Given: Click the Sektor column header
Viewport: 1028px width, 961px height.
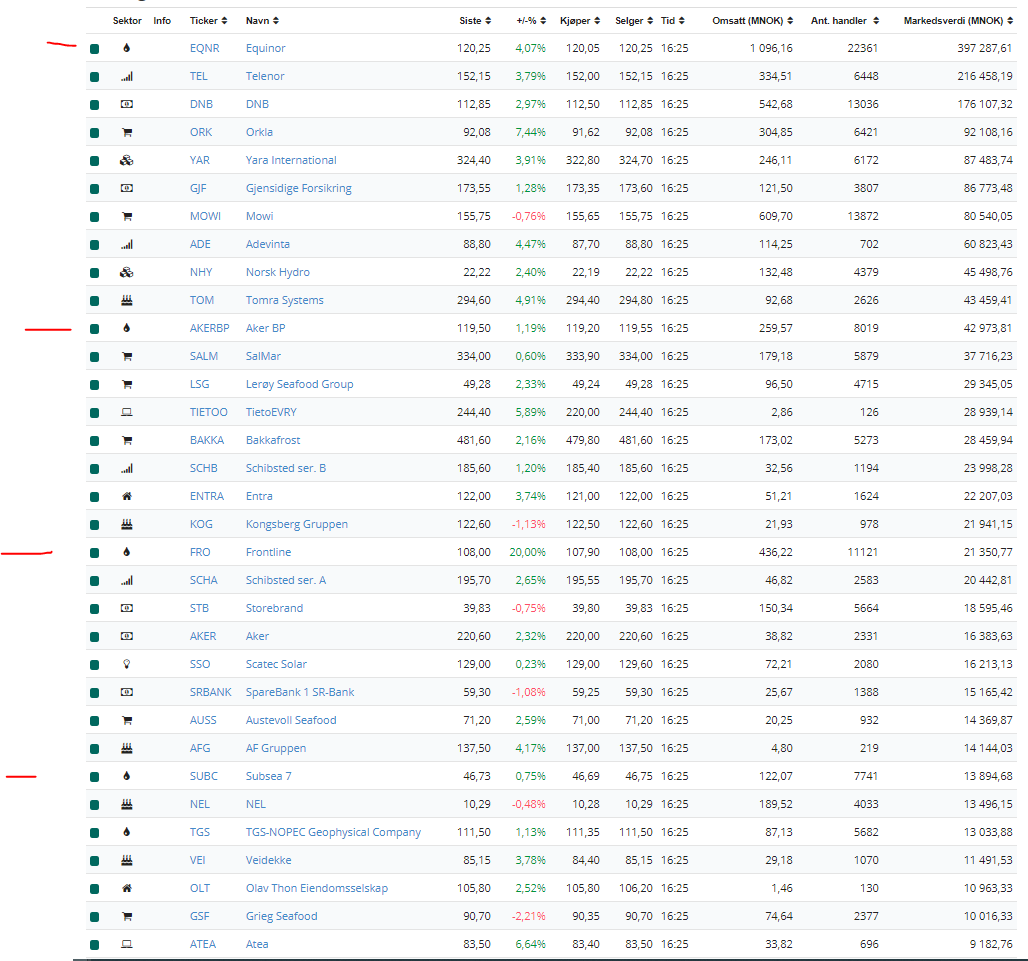Looking at the screenshot, I should 127,20.
